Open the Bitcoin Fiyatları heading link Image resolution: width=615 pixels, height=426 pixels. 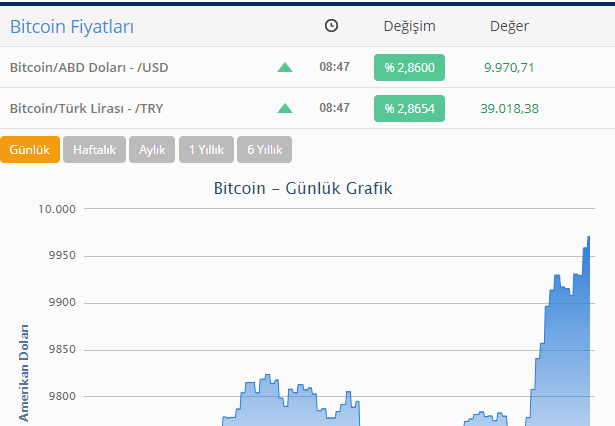tap(72, 27)
